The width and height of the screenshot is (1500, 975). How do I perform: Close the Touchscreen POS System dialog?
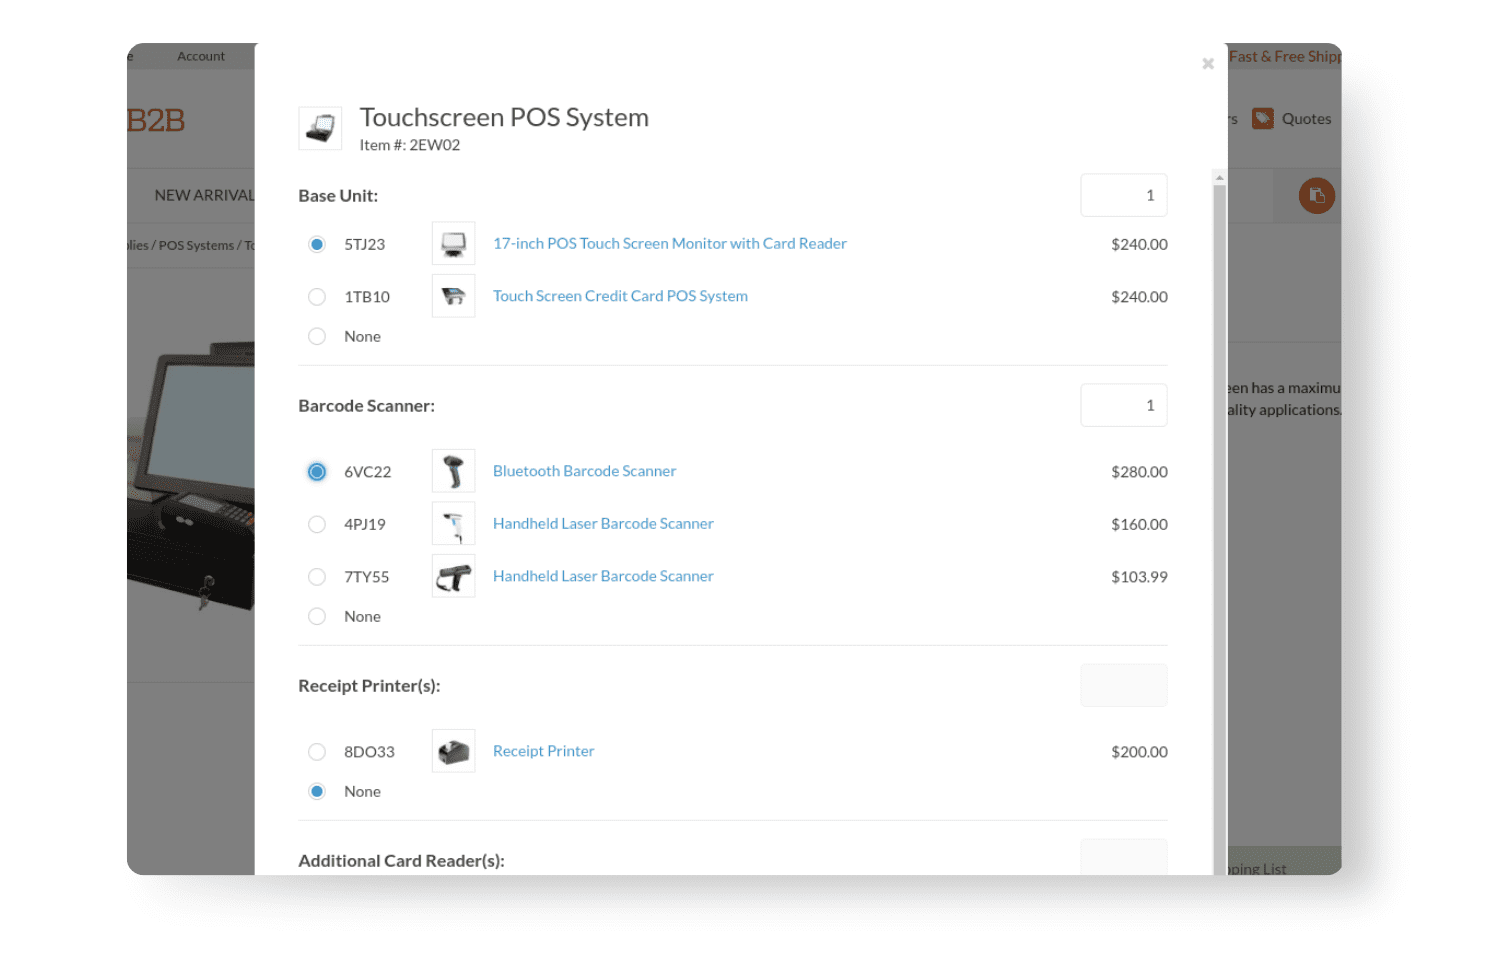click(1208, 64)
